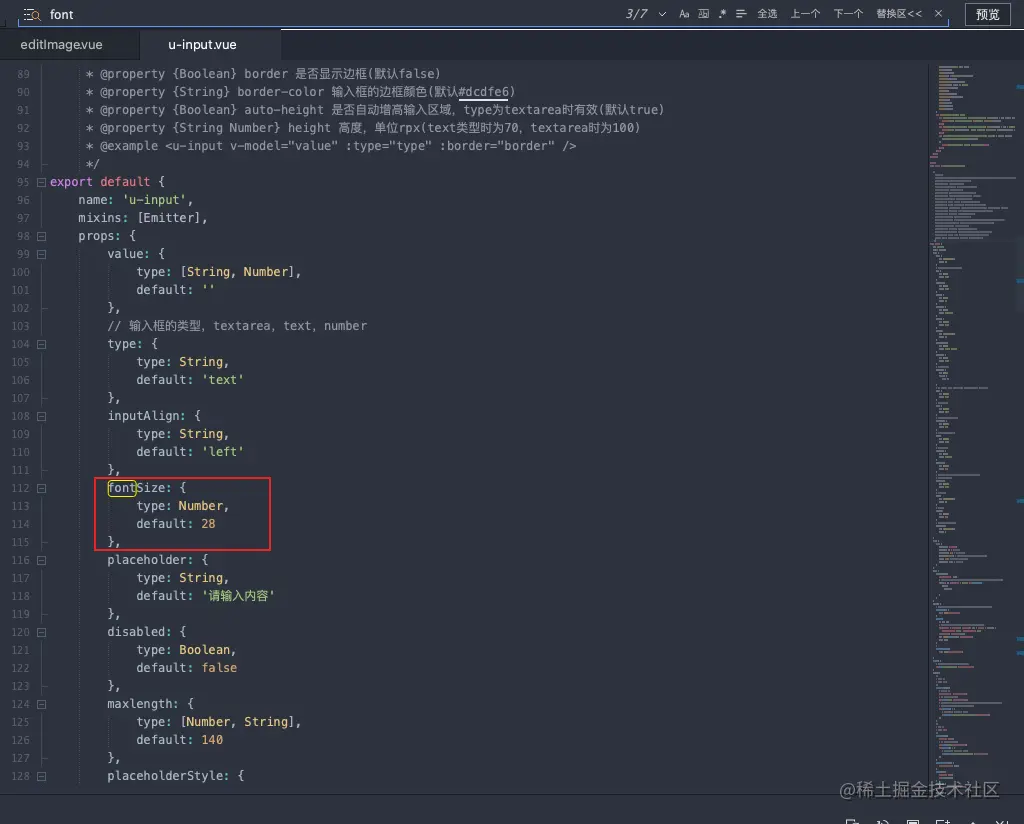This screenshot has height=824, width=1024.
Task: Click the 'inputAlign' property name
Action: point(146,416)
